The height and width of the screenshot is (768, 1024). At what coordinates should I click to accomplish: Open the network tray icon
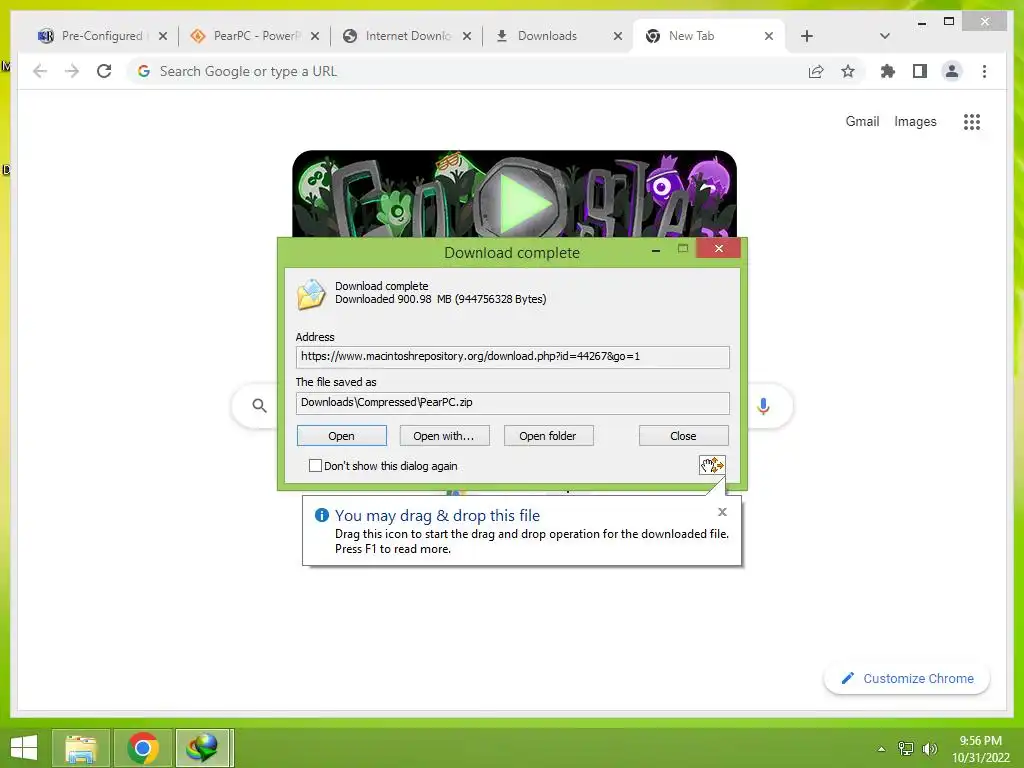point(906,749)
